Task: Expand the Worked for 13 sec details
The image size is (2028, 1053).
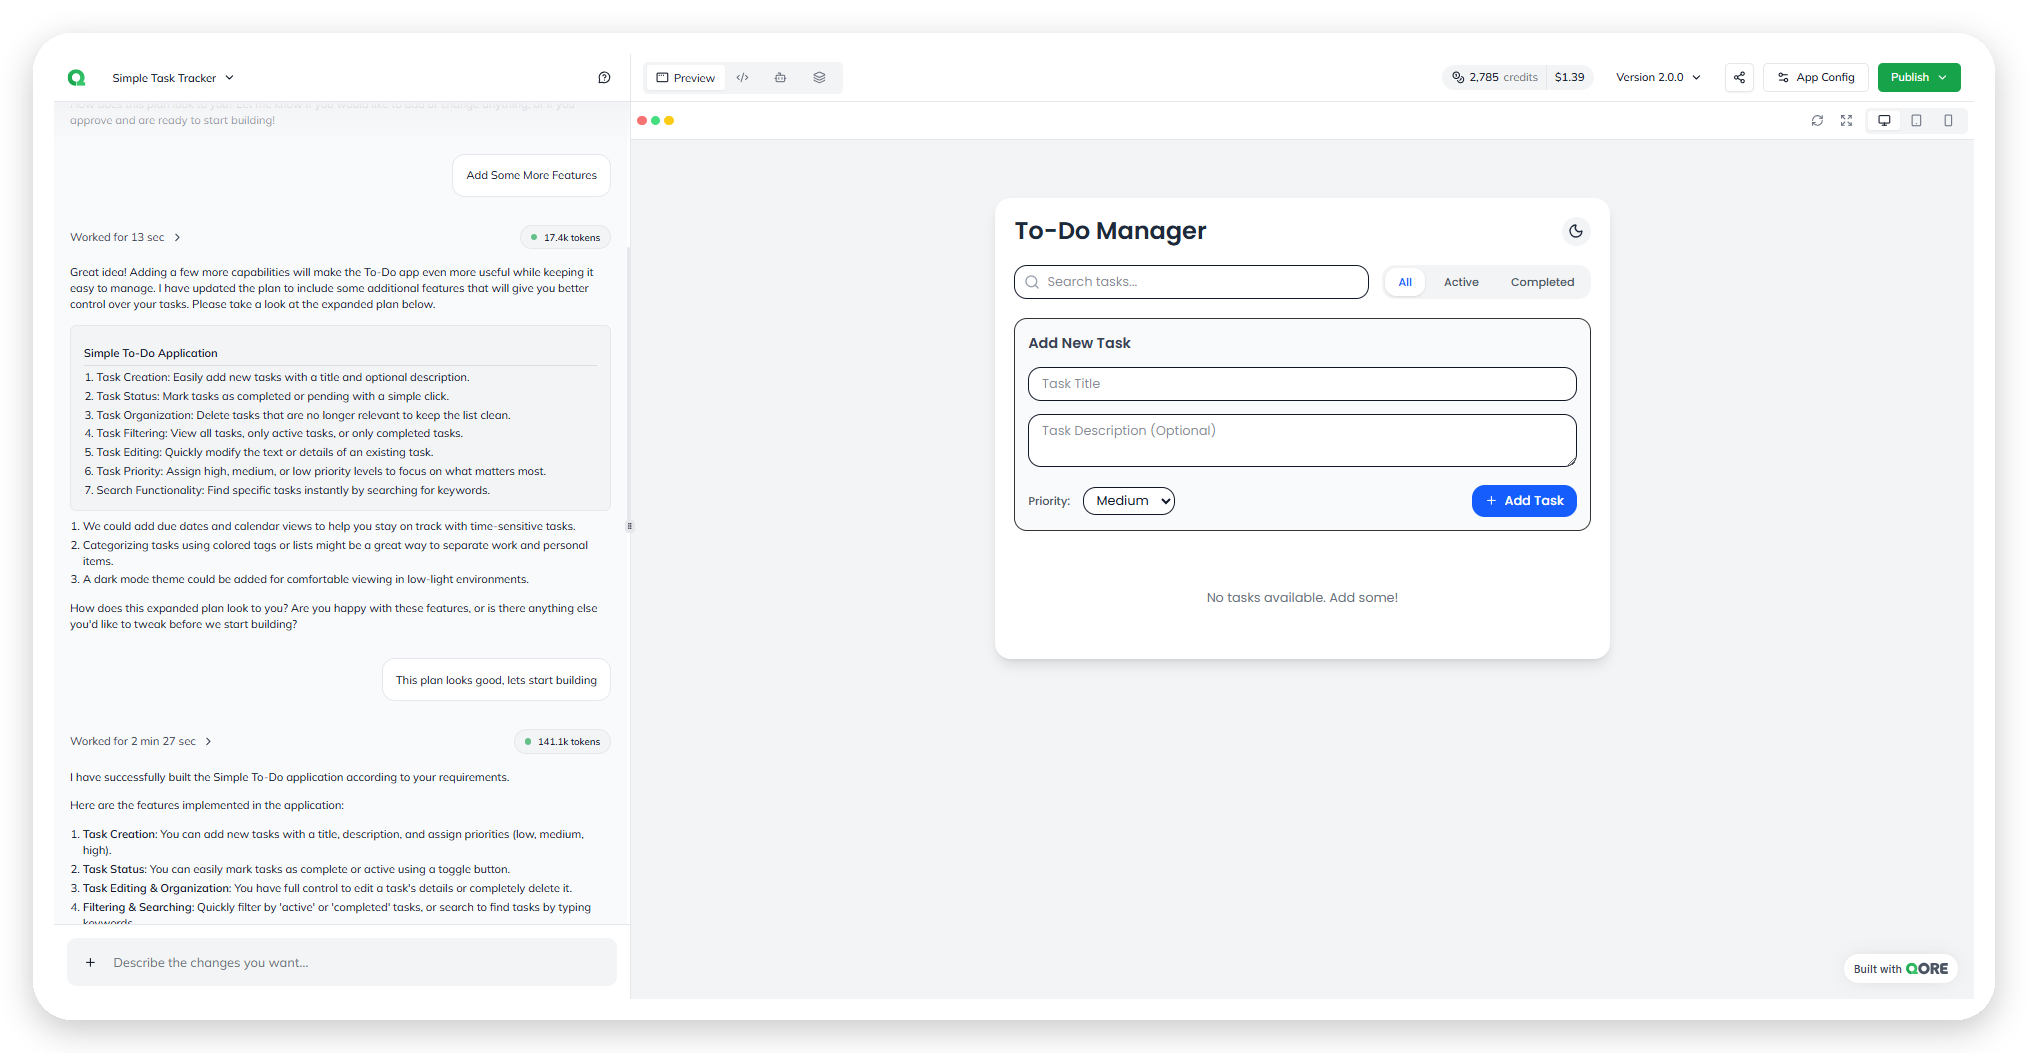Action: tap(125, 238)
